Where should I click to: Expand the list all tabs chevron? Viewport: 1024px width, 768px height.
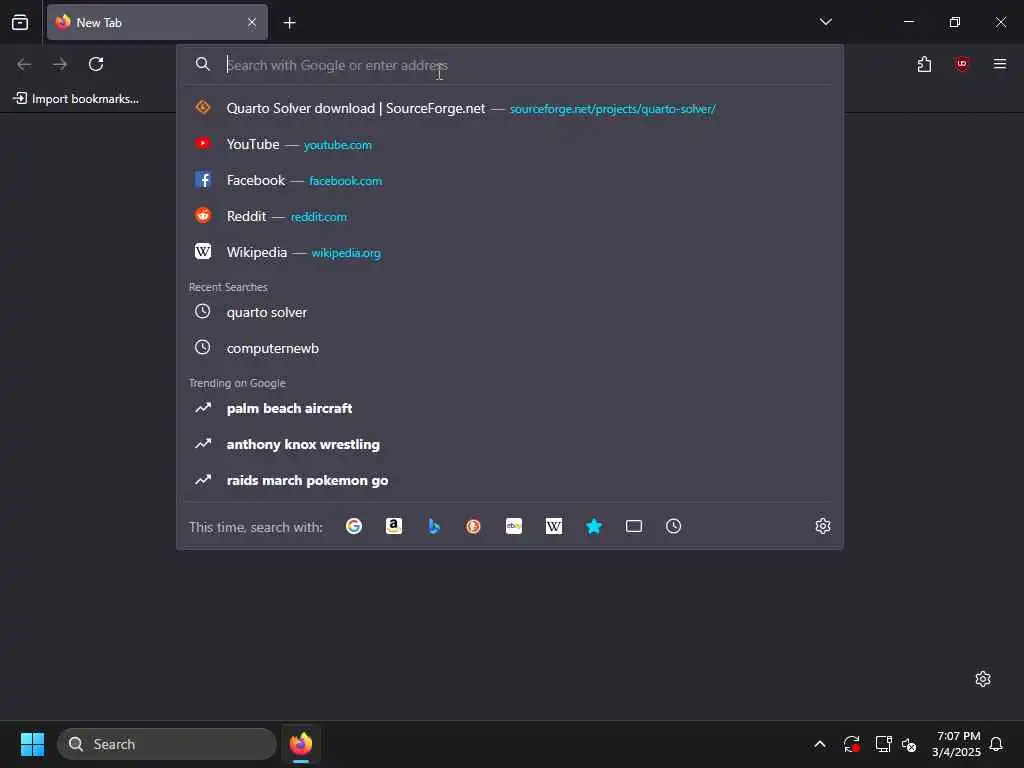click(825, 22)
